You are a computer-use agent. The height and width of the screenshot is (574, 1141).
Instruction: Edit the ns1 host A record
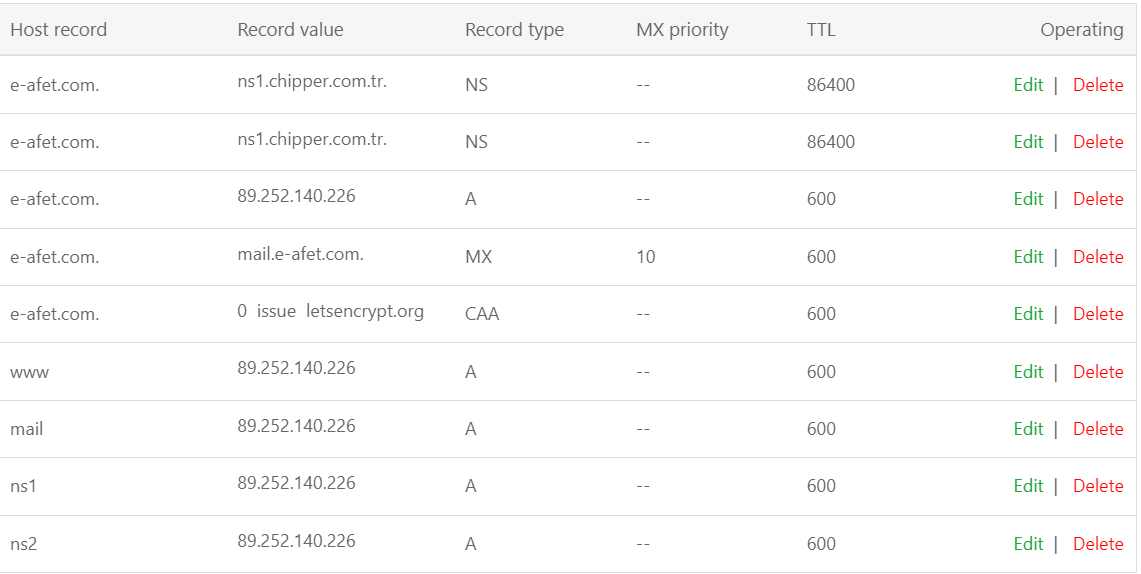pos(1028,486)
